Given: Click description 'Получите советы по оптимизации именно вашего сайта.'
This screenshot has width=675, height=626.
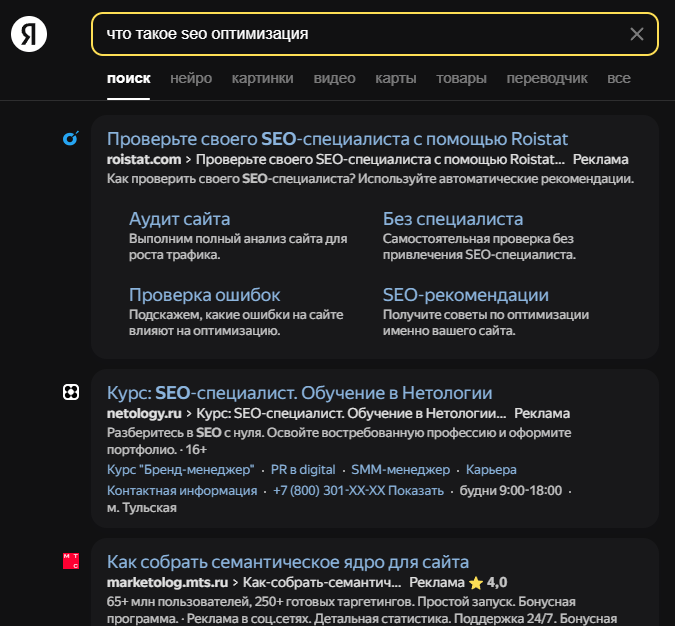Looking at the screenshot, I should (x=486, y=322).
